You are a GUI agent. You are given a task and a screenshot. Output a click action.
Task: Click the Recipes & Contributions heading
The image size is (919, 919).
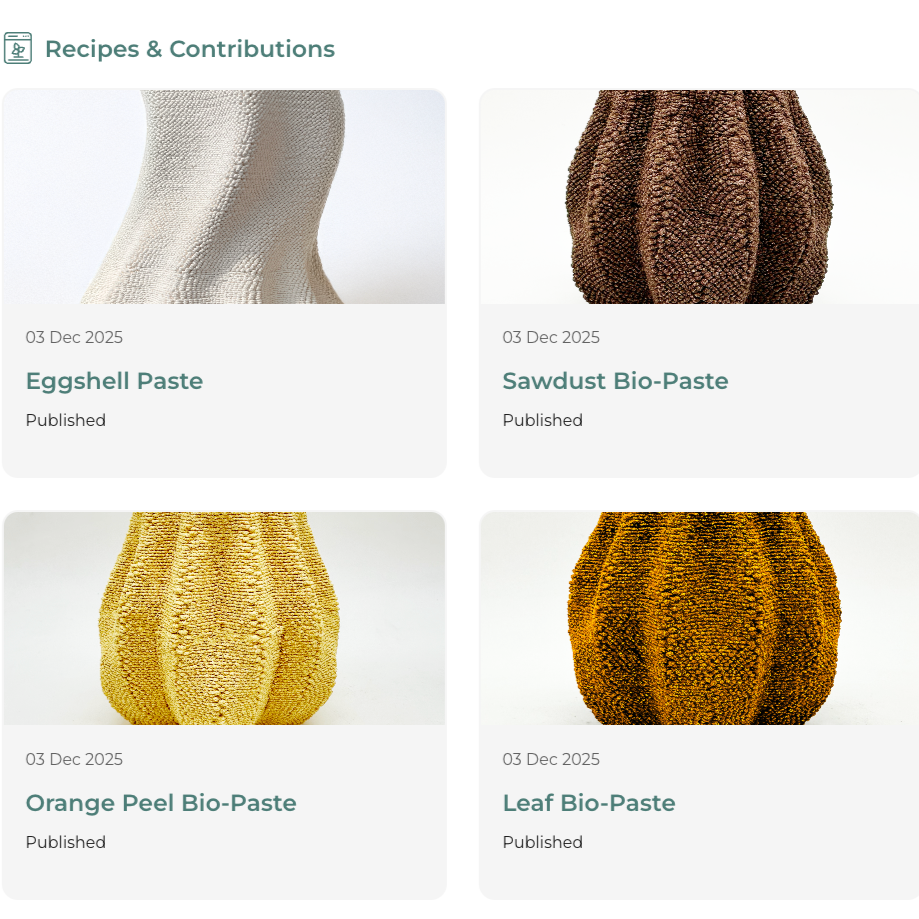pyautogui.click(x=190, y=49)
